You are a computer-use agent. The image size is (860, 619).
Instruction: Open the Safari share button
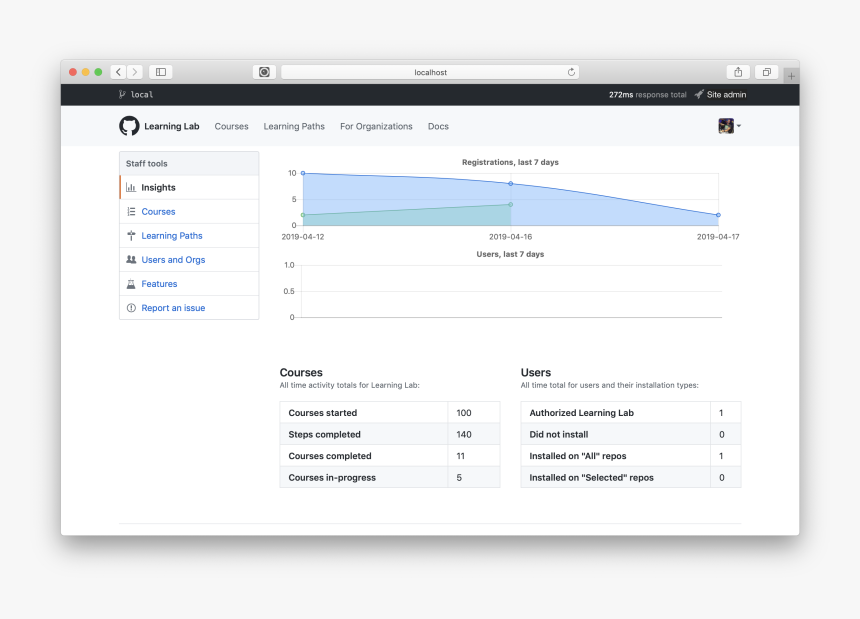click(x=738, y=72)
